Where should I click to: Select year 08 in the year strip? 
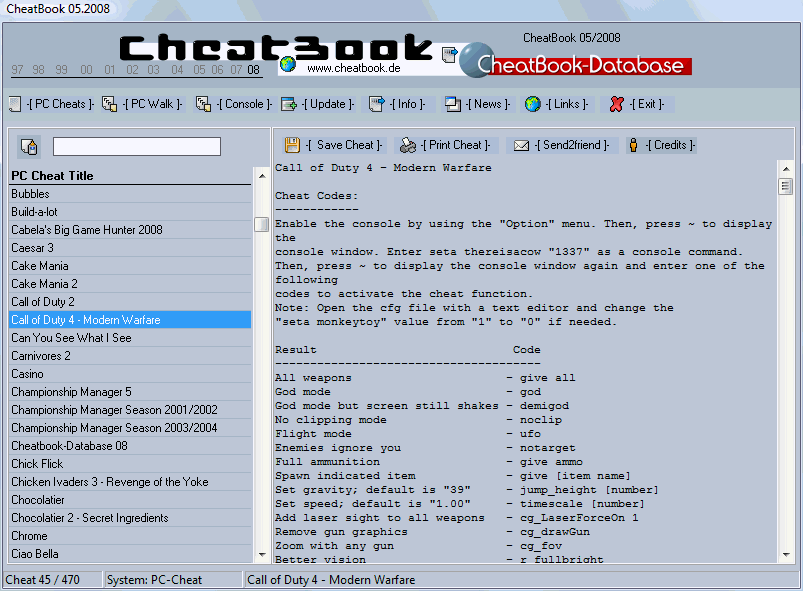(x=253, y=70)
